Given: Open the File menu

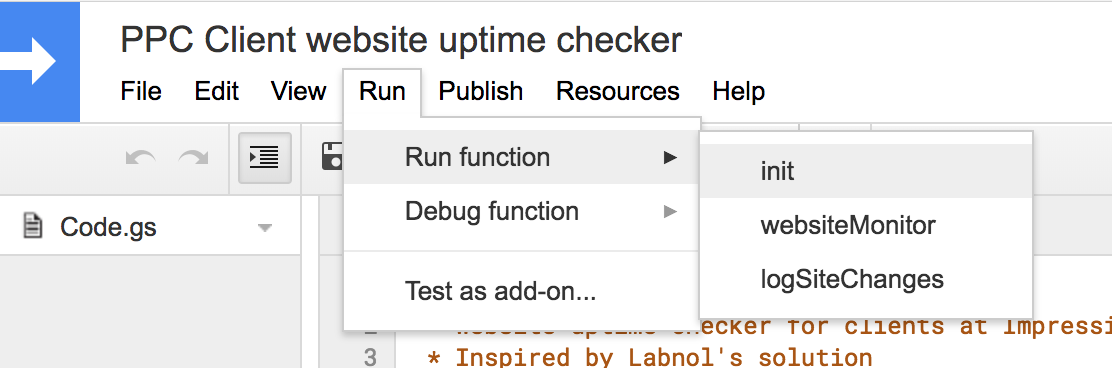Looking at the screenshot, I should pyautogui.click(x=141, y=91).
